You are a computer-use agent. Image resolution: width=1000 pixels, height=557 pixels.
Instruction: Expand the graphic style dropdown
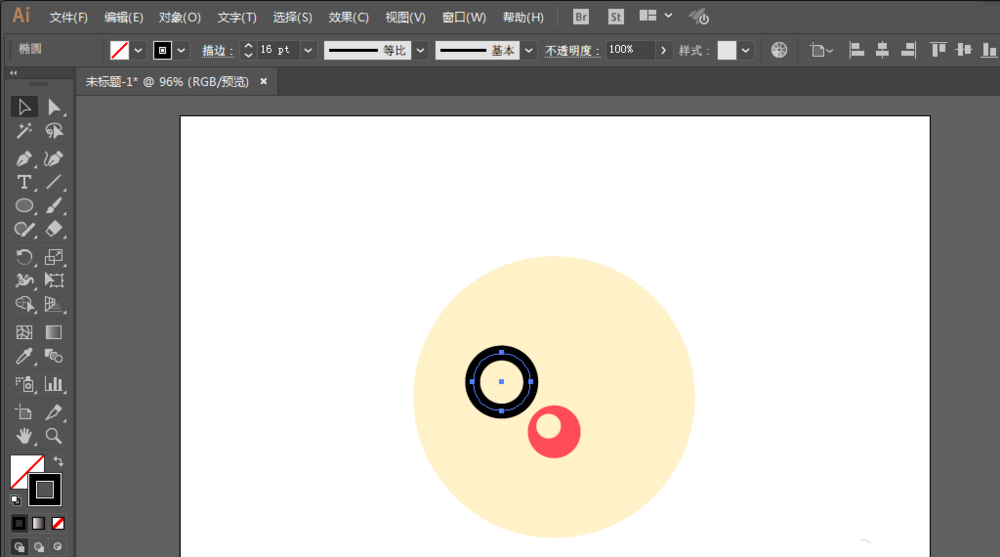[x=746, y=50]
